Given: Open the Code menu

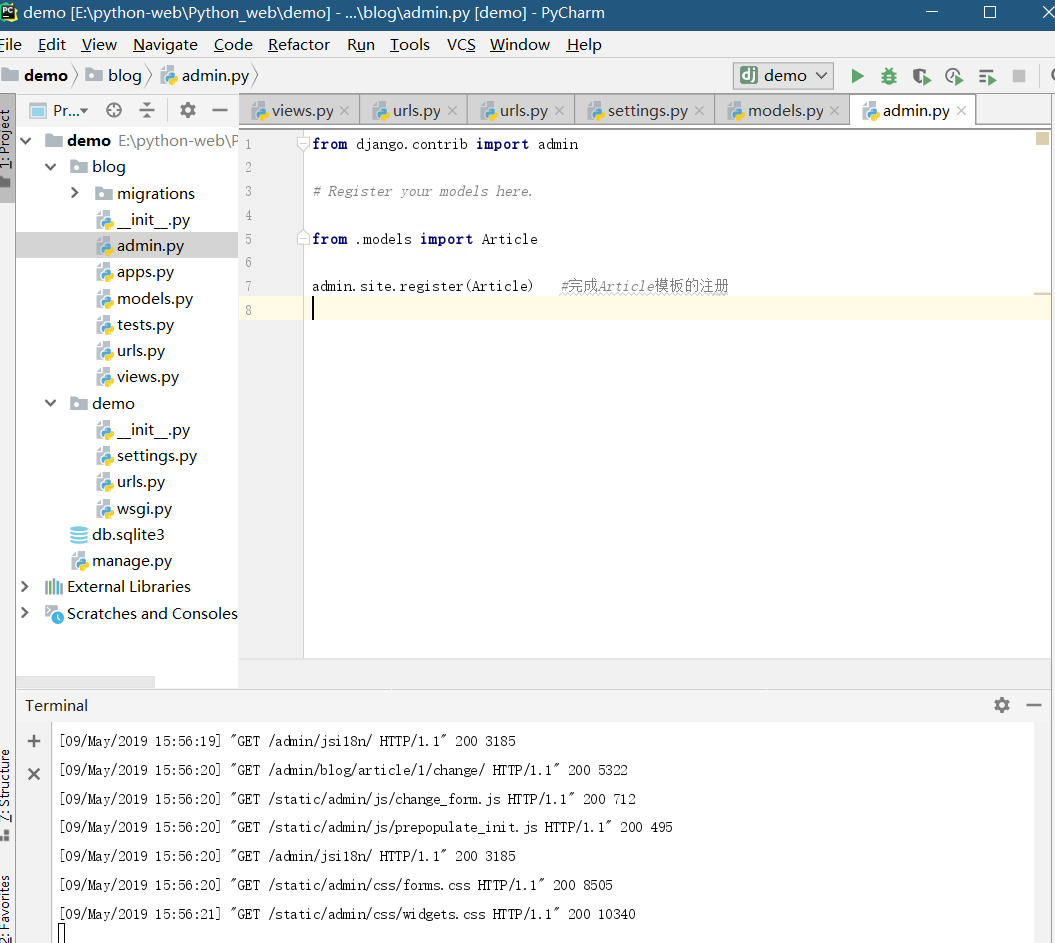Looking at the screenshot, I should click(233, 44).
